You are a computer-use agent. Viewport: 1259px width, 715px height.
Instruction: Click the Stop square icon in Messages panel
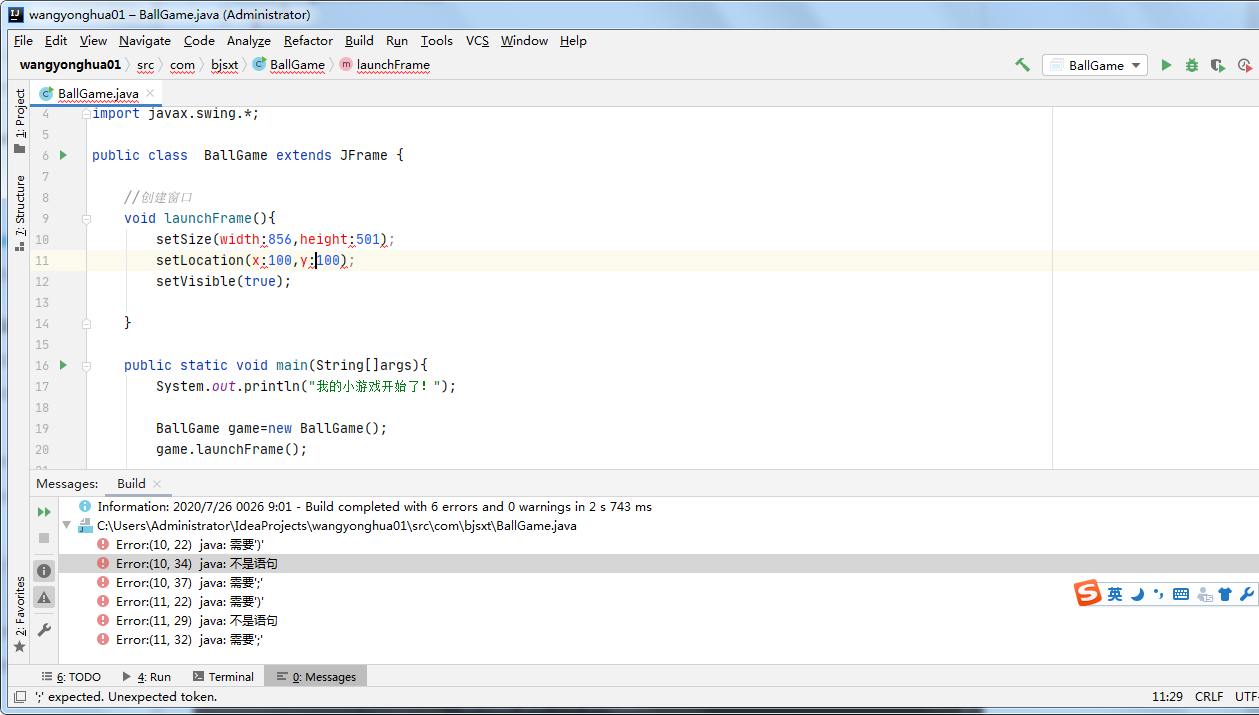pos(44,538)
